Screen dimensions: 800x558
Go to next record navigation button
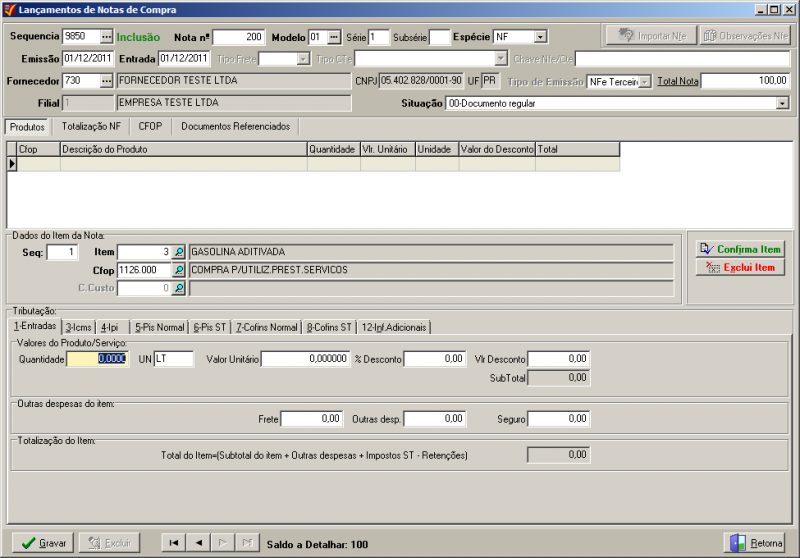[x=223, y=543]
